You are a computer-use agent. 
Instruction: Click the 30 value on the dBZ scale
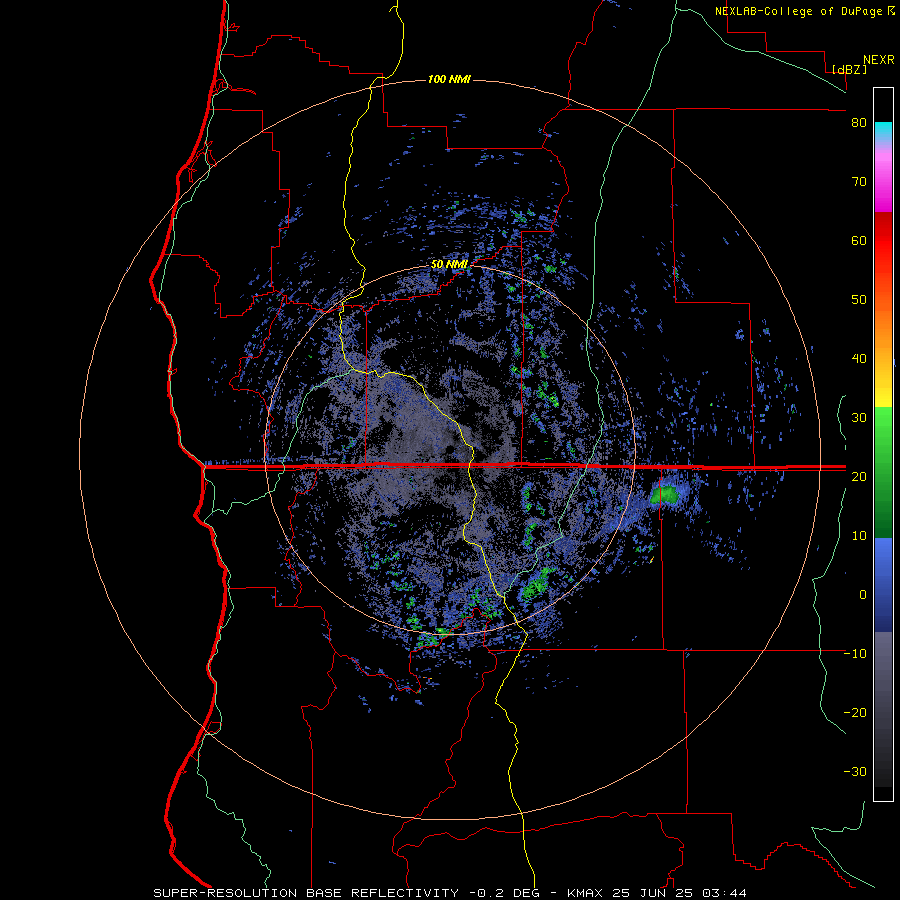[x=859, y=418]
